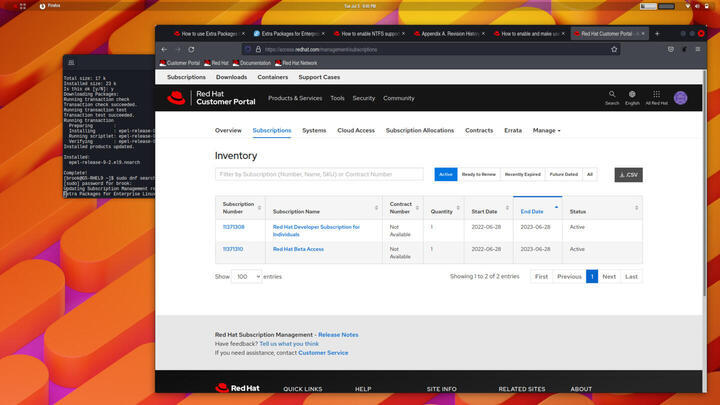Open system tray volume icon
This screenshot has width=720, height=405.
point(697,6)
